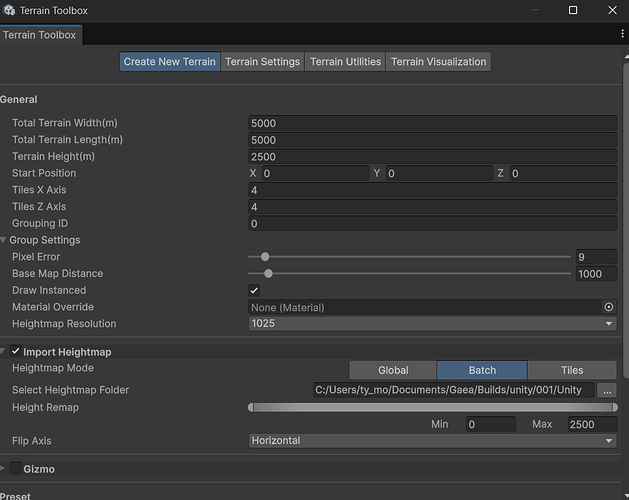The image size is (629, 500).
Task: Click the Base Map Distance value field
Action: point(597,274)
